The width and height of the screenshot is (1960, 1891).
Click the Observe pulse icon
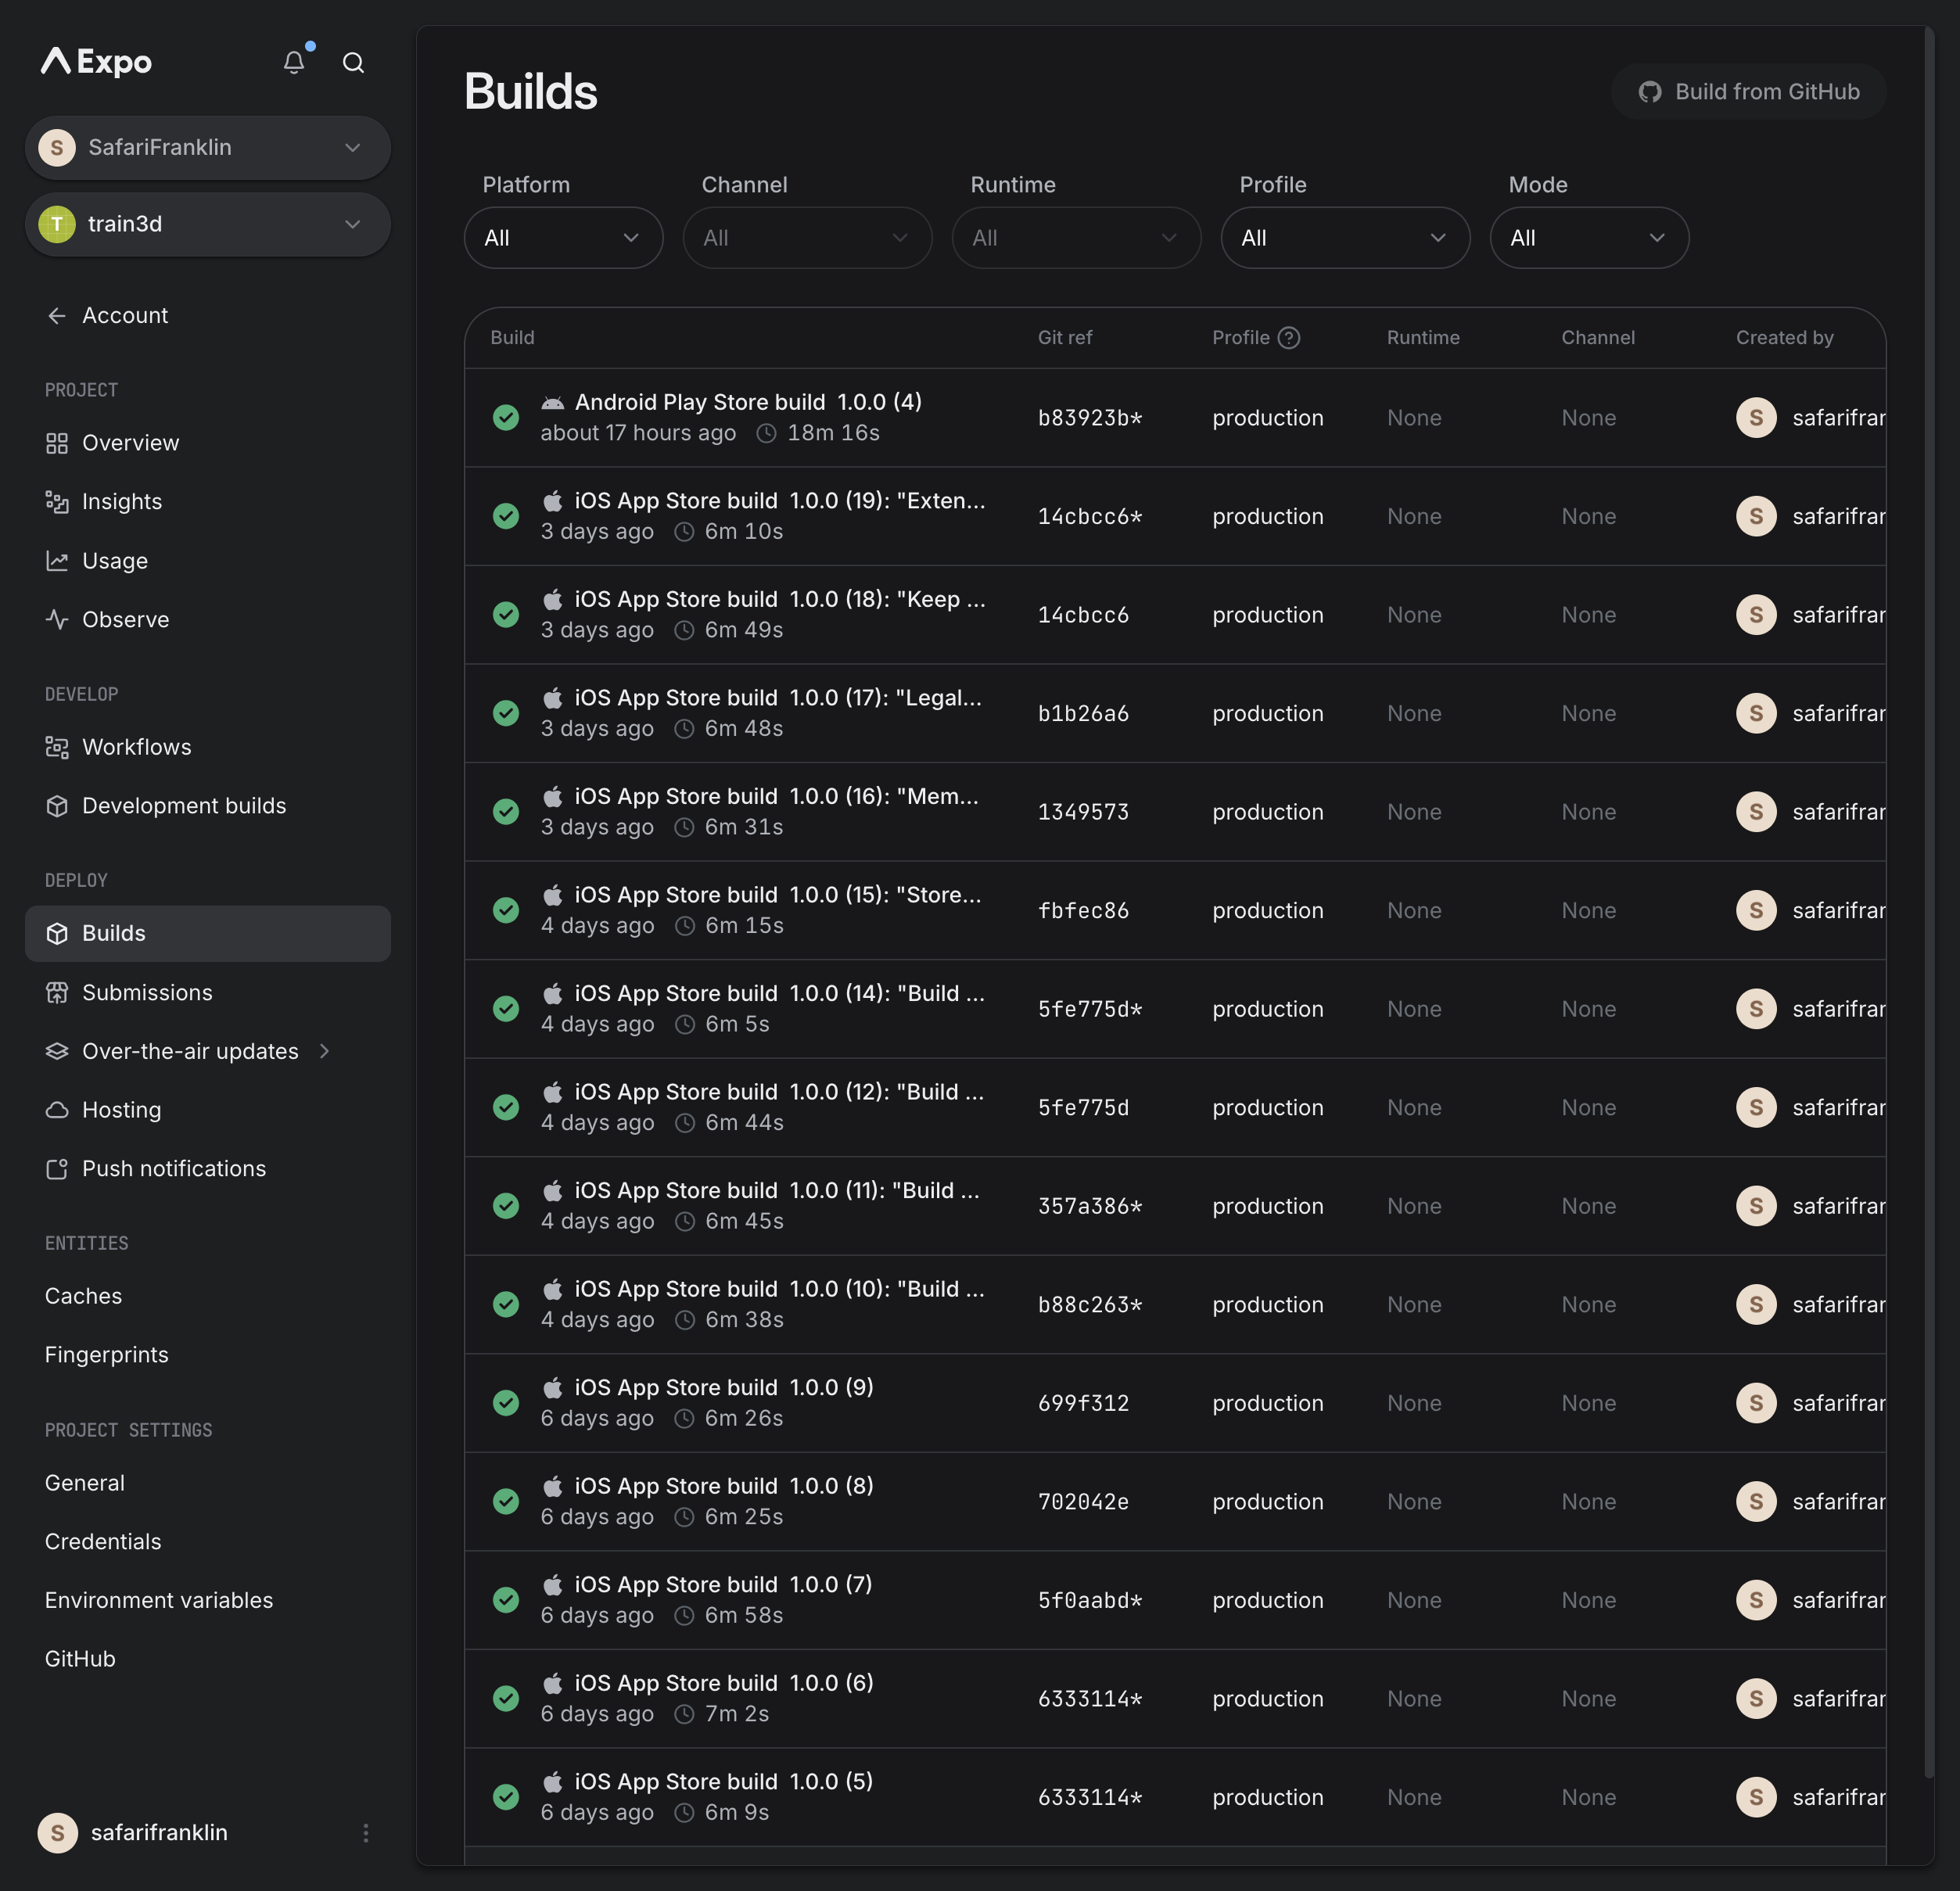coord(57,620)
